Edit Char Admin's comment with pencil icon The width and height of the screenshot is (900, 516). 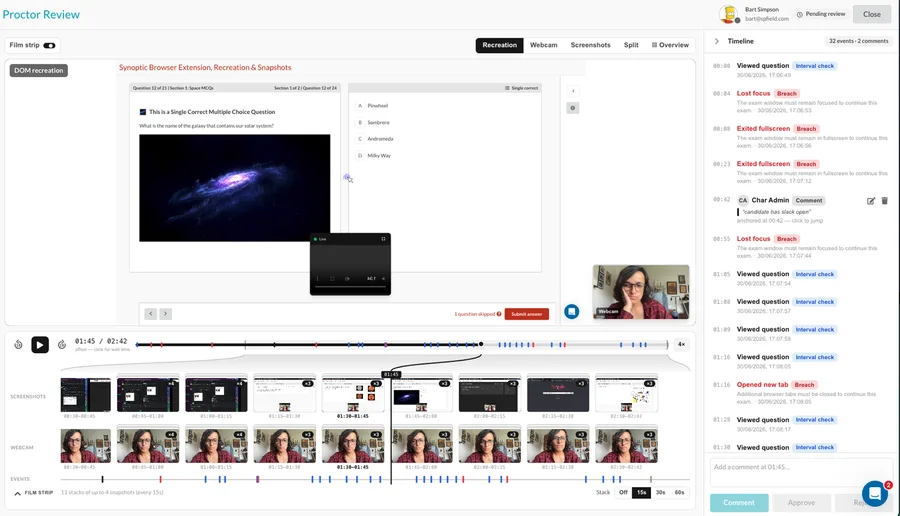(x=871, y=201)
